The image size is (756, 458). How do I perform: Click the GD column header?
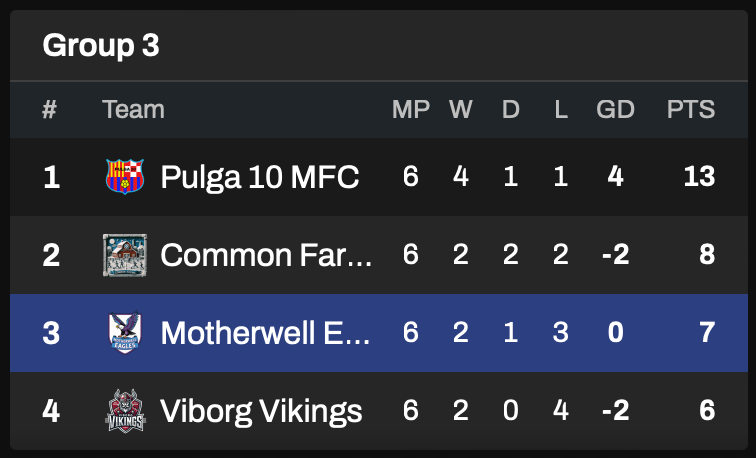coord(615,109)
